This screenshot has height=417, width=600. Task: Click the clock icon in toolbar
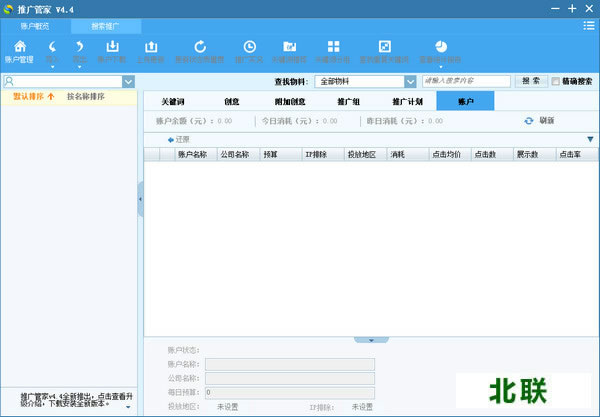(x=249, y=47)
